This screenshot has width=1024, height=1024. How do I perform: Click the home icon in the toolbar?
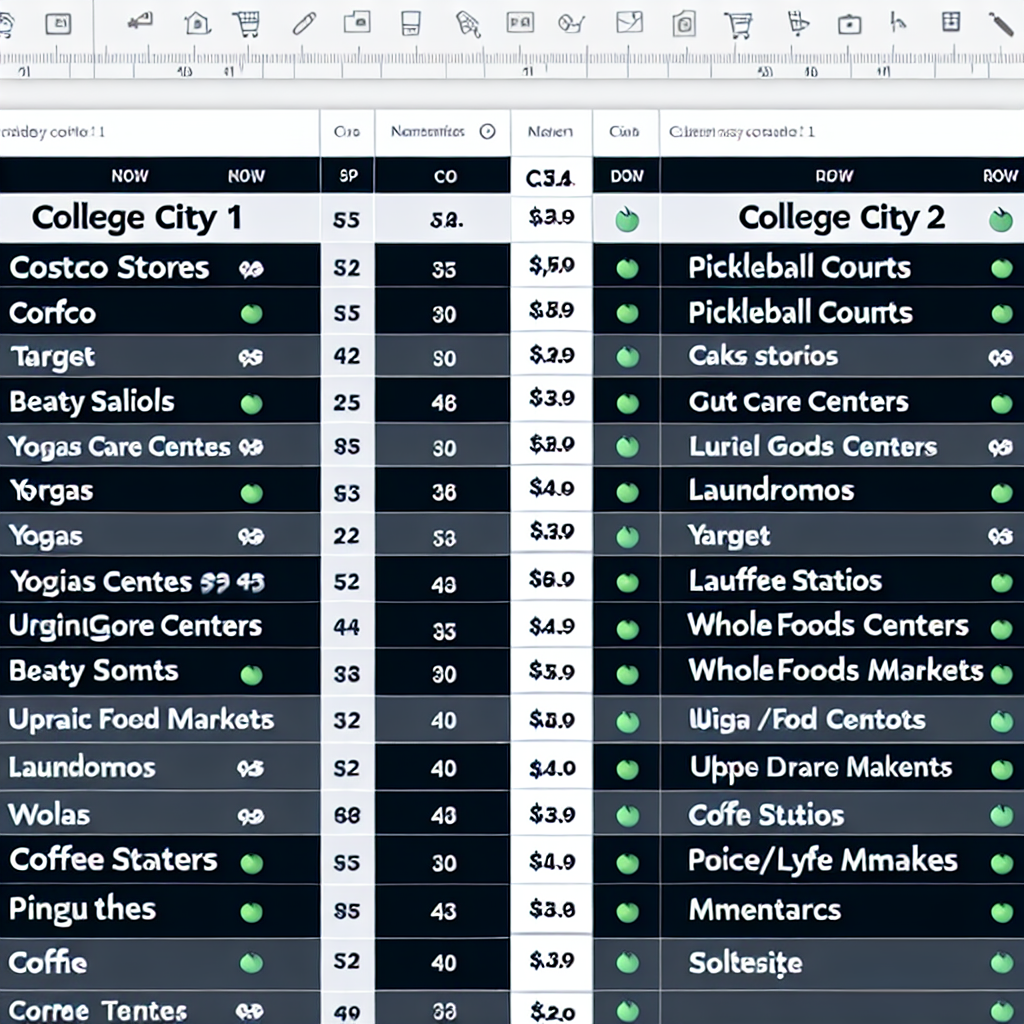[x=197, y=24]
